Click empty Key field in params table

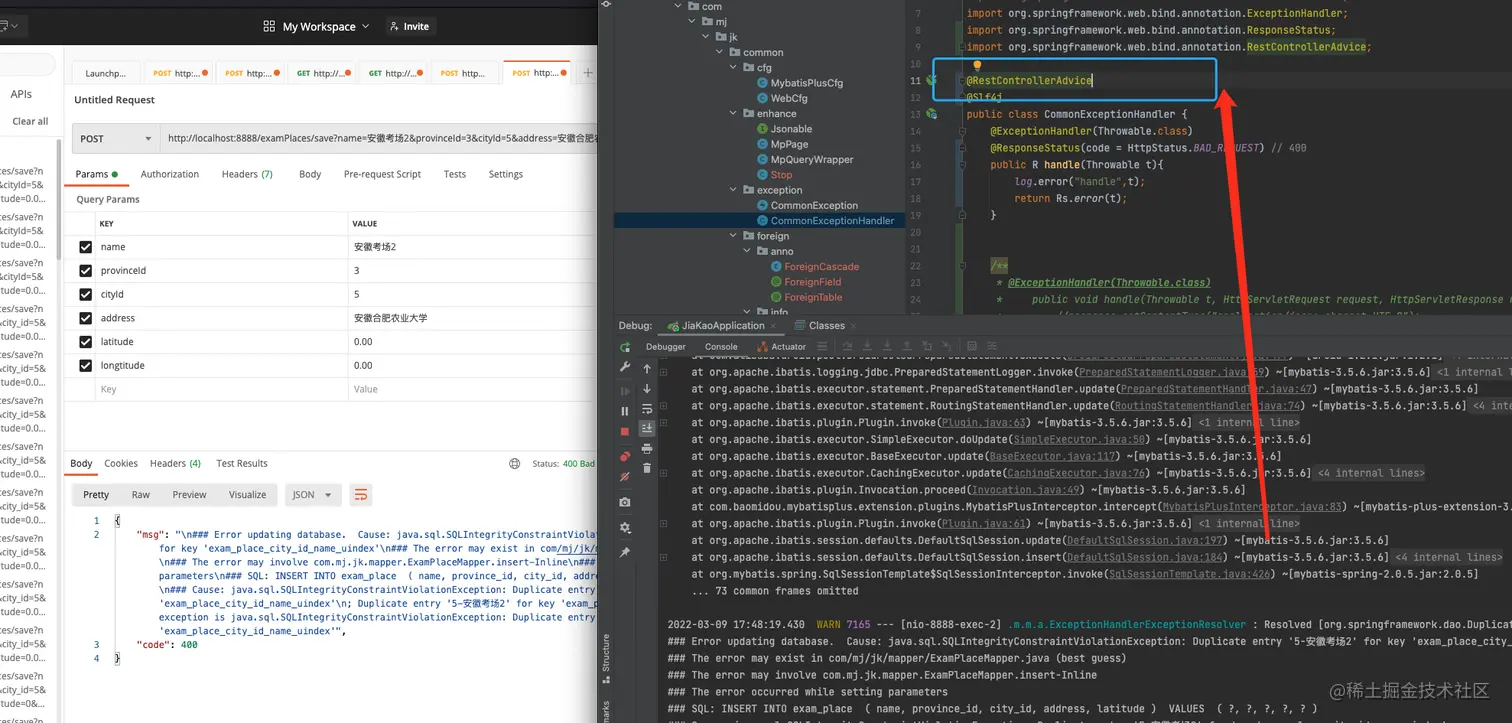[x=222, y=389]
